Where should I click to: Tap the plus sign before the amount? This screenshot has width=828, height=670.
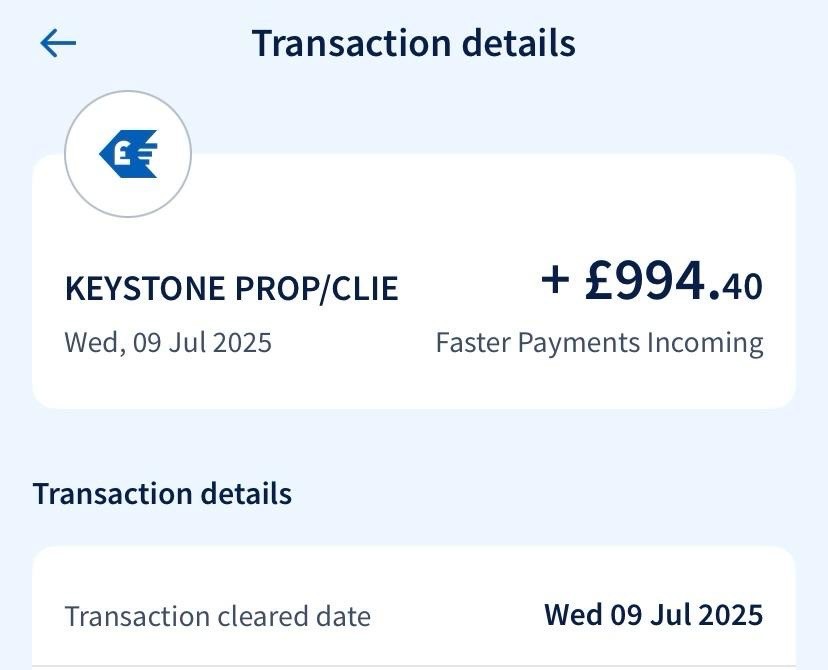pos(555,280)
